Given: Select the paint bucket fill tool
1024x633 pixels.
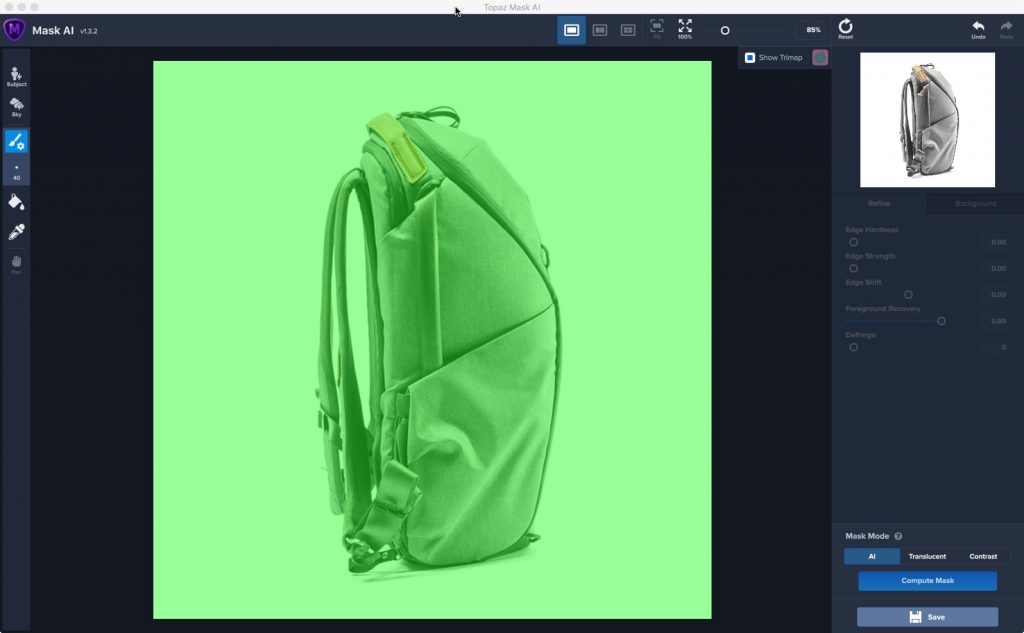Looking at the screenshot, I should click(x=16, y=202).
